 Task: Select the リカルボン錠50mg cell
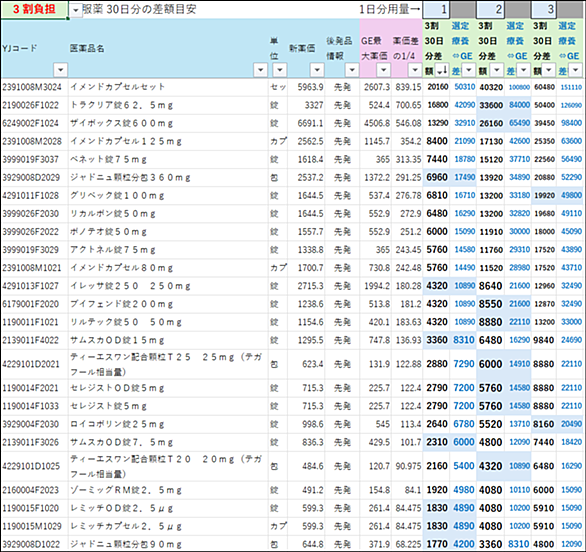pyautogui.click(x=168, y=214)
